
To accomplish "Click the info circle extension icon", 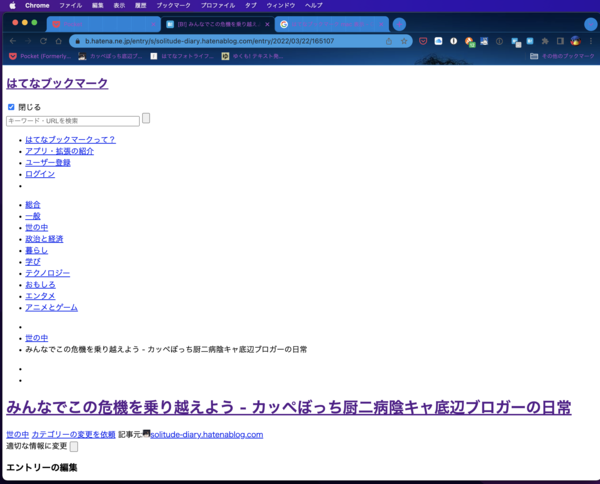I will 499,41.
